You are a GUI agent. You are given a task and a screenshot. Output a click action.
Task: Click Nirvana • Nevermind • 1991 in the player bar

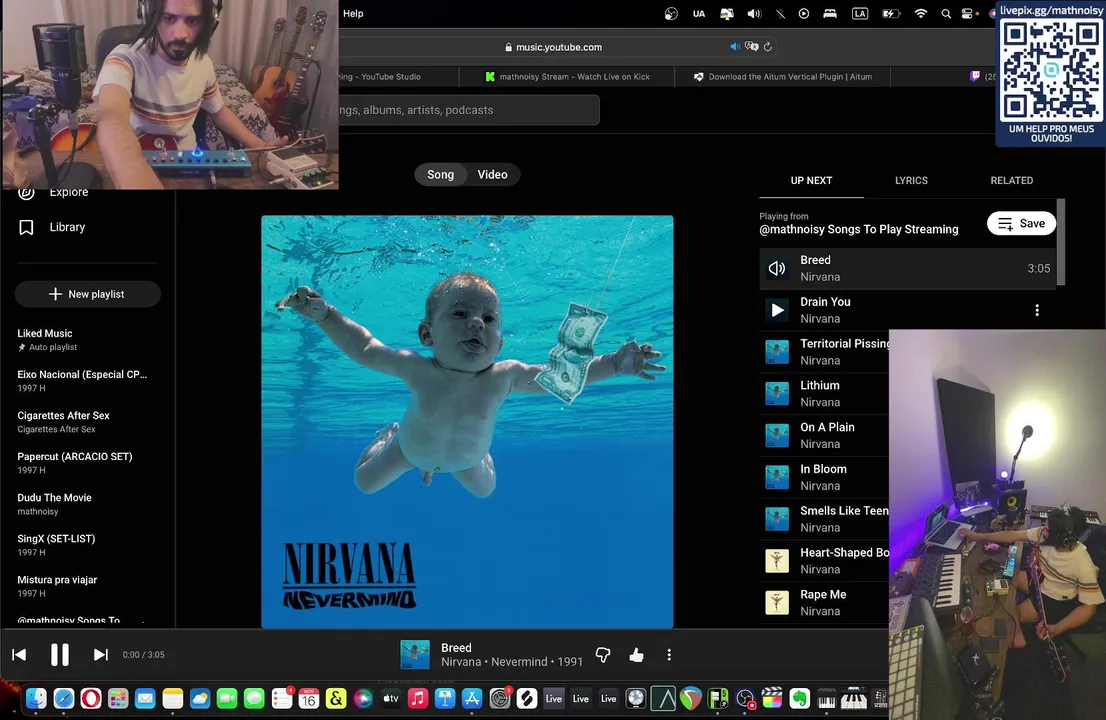(x=512, y=662)
